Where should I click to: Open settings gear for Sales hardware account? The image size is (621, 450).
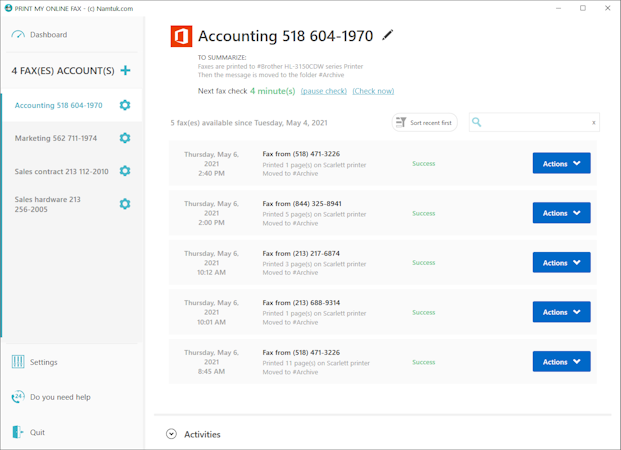(x=125, y=204)
